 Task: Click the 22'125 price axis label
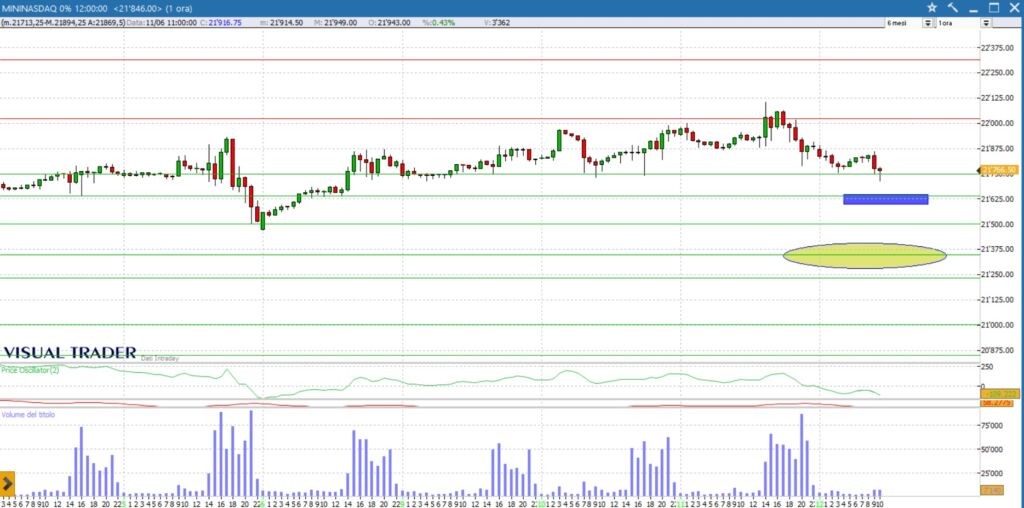pos(999,98)
